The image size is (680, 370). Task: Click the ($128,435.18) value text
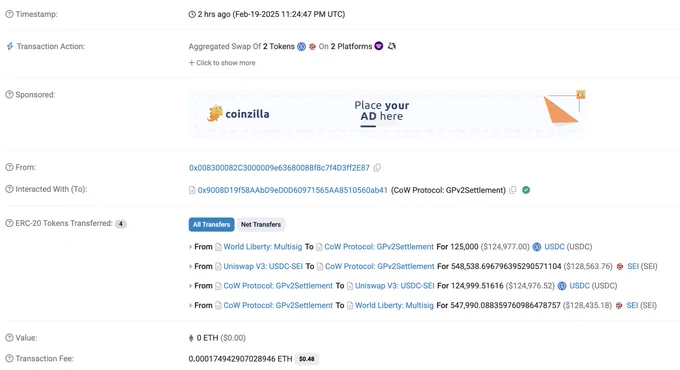(587, 305)
